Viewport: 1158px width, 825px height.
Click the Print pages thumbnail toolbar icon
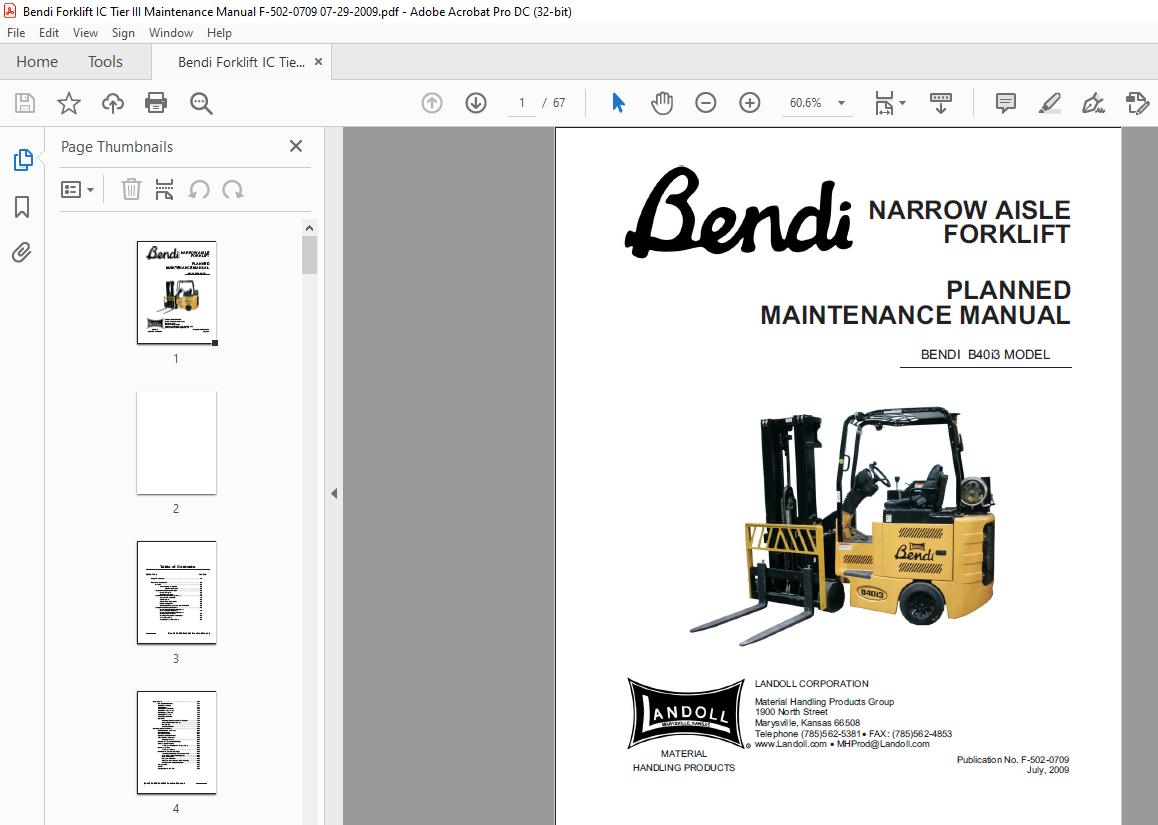(164, 190)
